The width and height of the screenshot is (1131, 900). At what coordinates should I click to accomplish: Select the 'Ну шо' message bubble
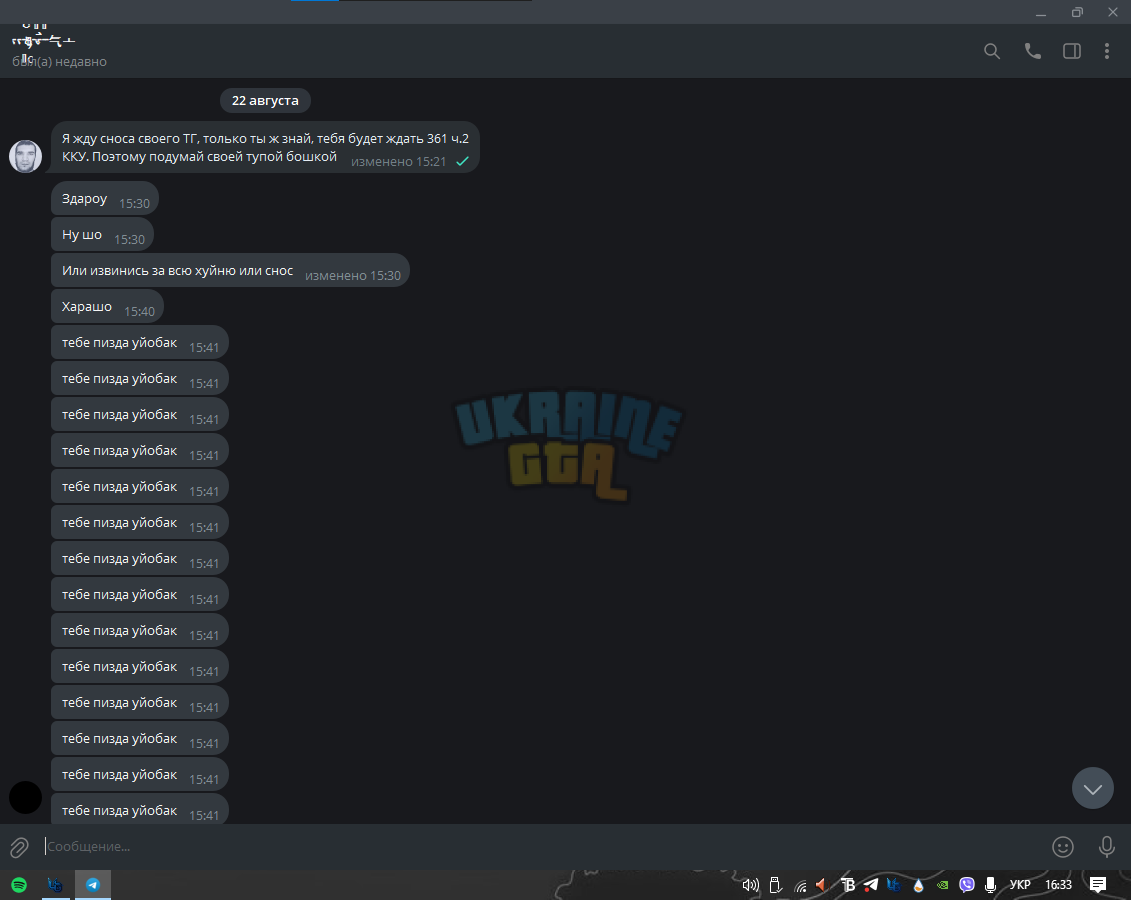tap(103, 235)
